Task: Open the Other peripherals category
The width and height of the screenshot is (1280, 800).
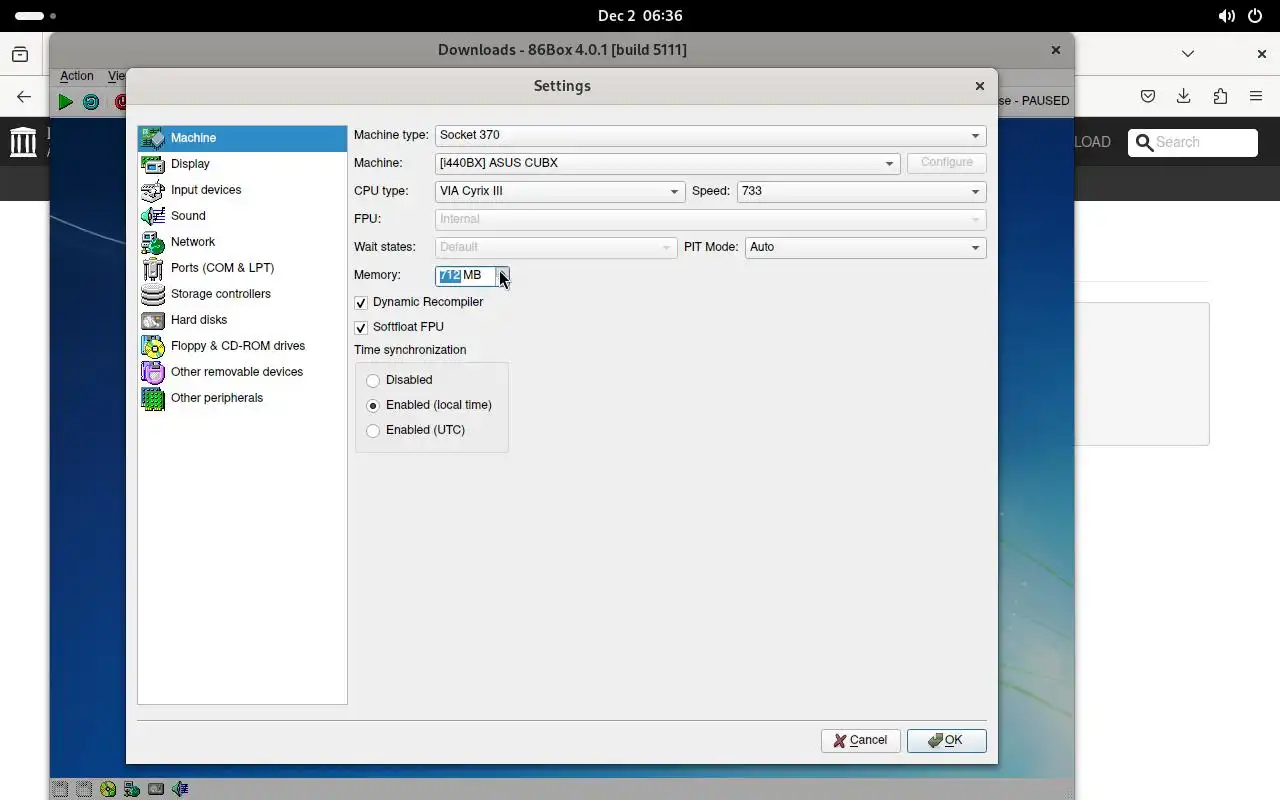Action: point(242,398)
